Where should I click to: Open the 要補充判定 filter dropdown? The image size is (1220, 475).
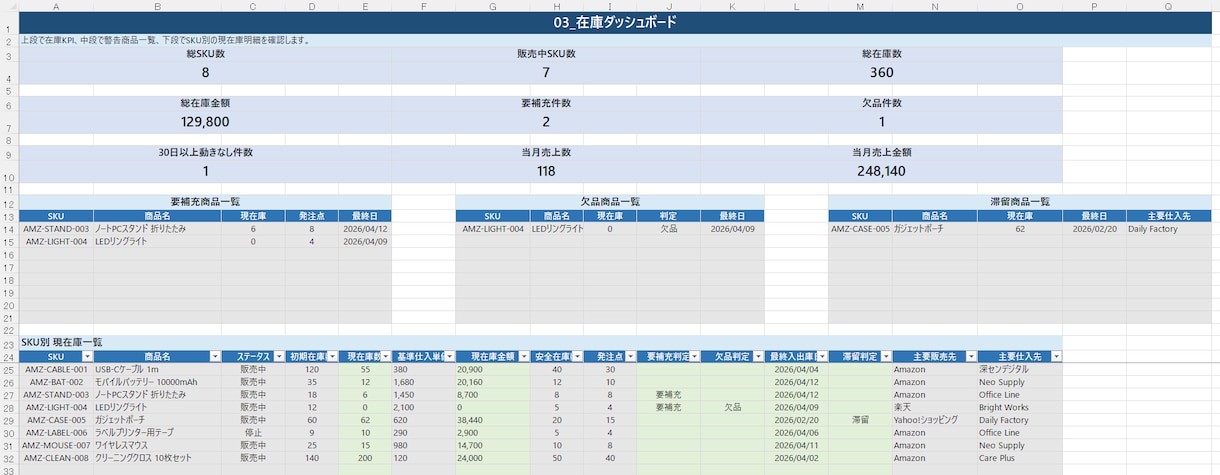pos(694,357)
